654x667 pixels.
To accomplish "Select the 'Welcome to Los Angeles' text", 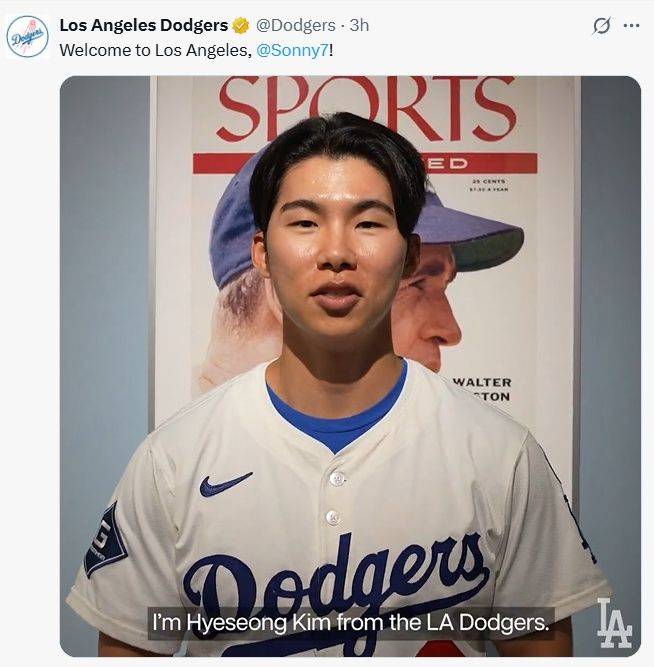I will (154, 51).
